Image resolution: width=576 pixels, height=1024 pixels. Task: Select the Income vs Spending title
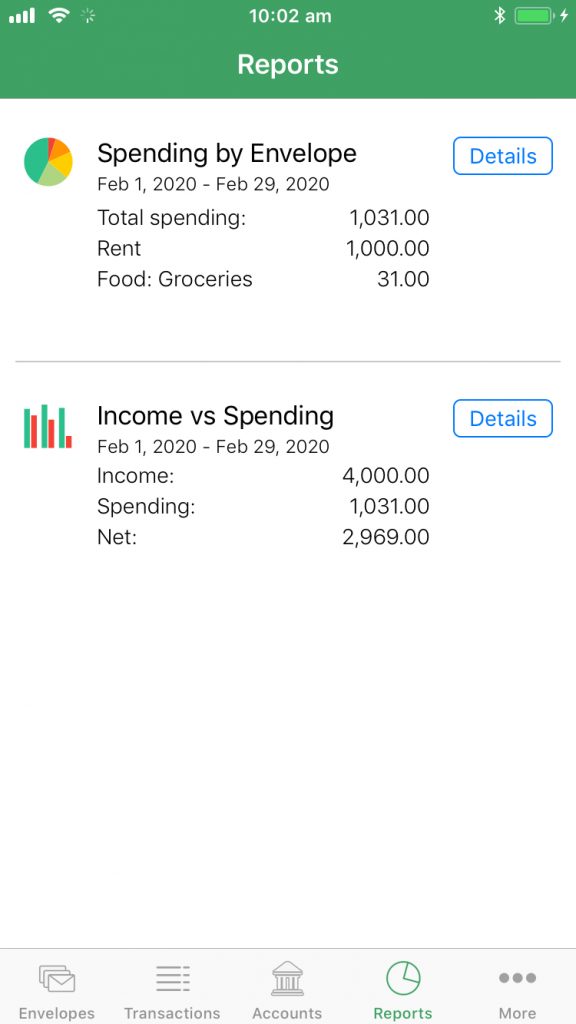(x=216, y=416)
